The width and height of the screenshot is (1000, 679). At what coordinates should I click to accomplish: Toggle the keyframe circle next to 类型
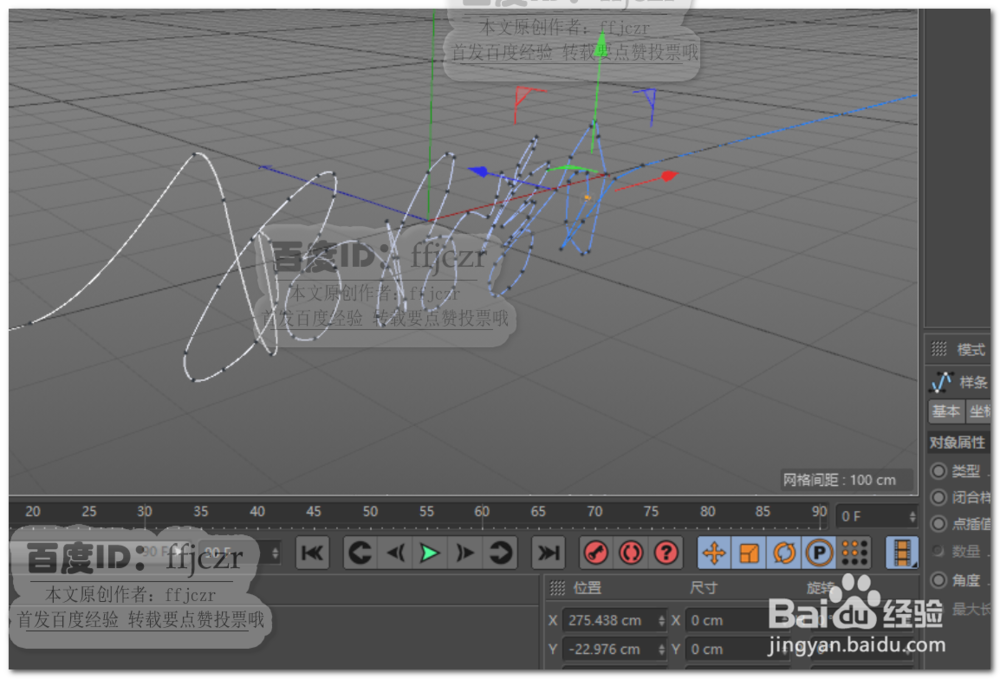938,471
